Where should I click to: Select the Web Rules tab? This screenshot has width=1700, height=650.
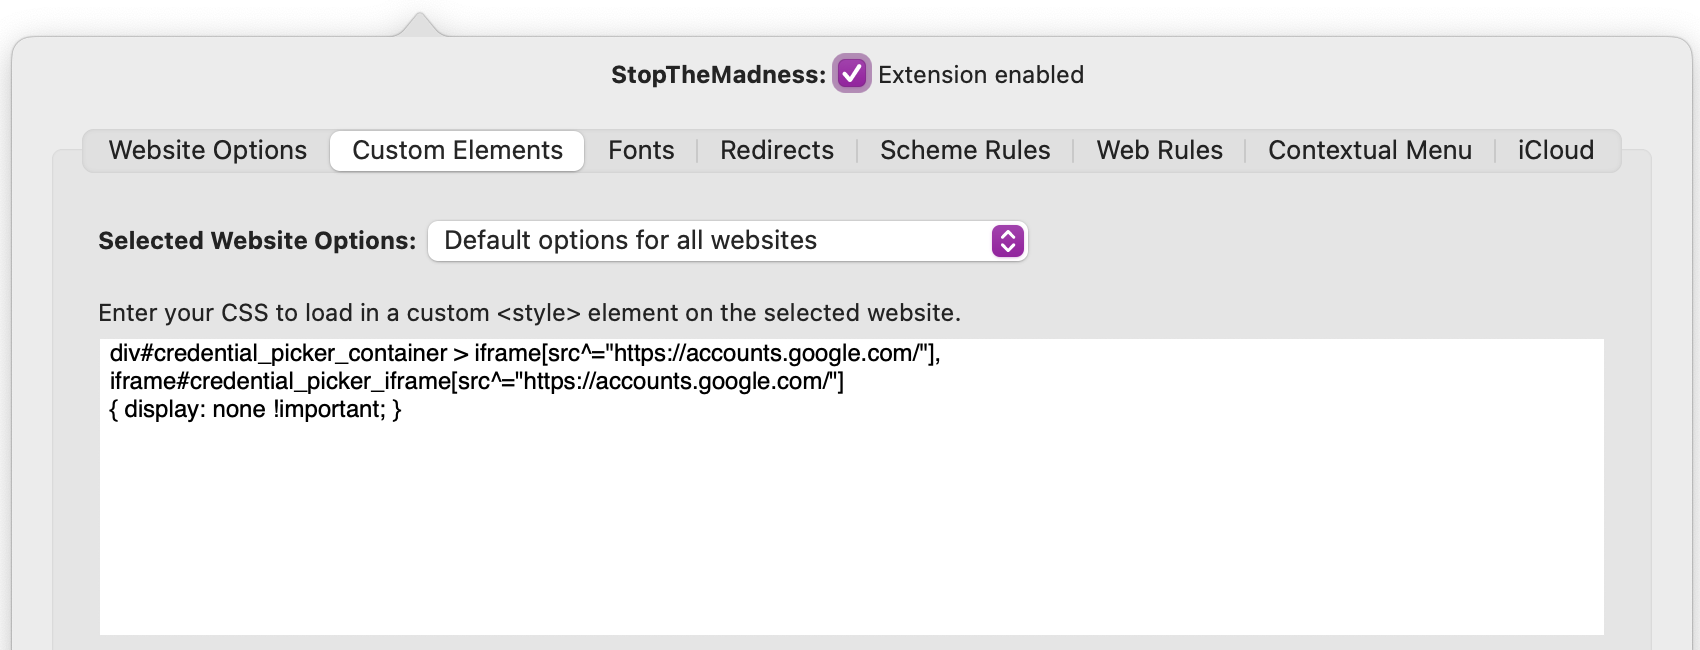click(1158, 150)
